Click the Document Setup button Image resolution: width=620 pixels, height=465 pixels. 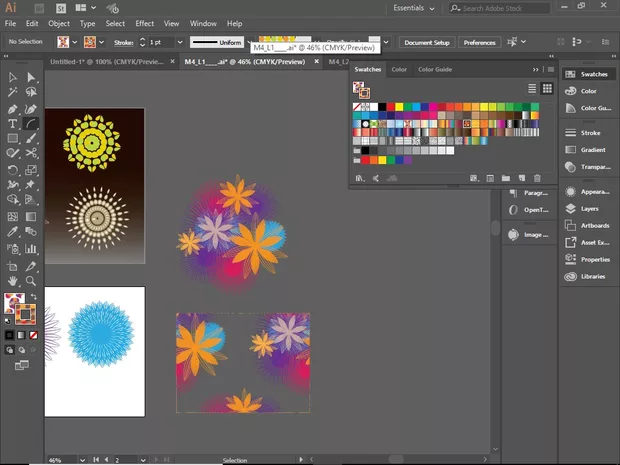[x=427, y=43]
